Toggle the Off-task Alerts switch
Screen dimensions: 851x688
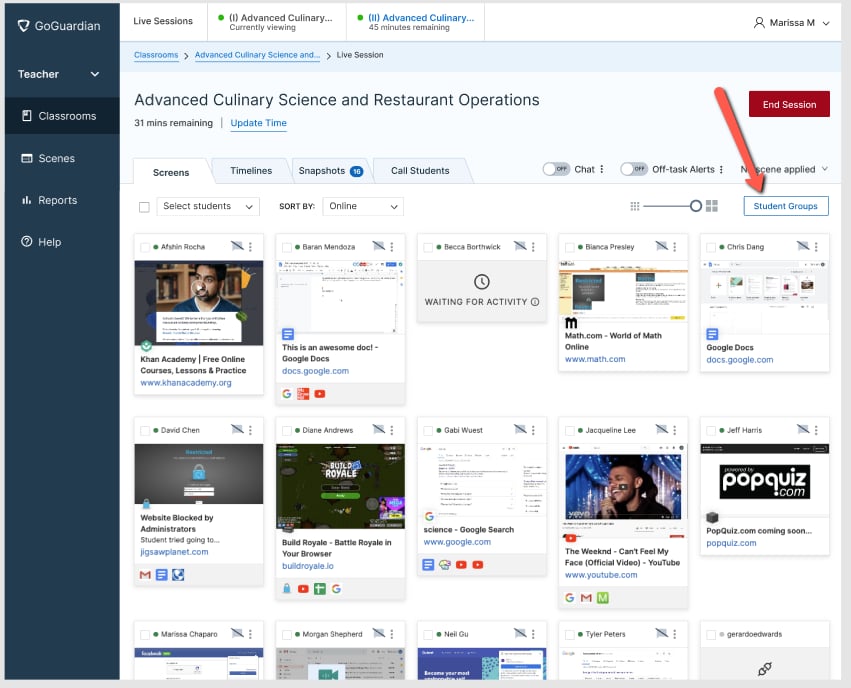click(634, 169)
